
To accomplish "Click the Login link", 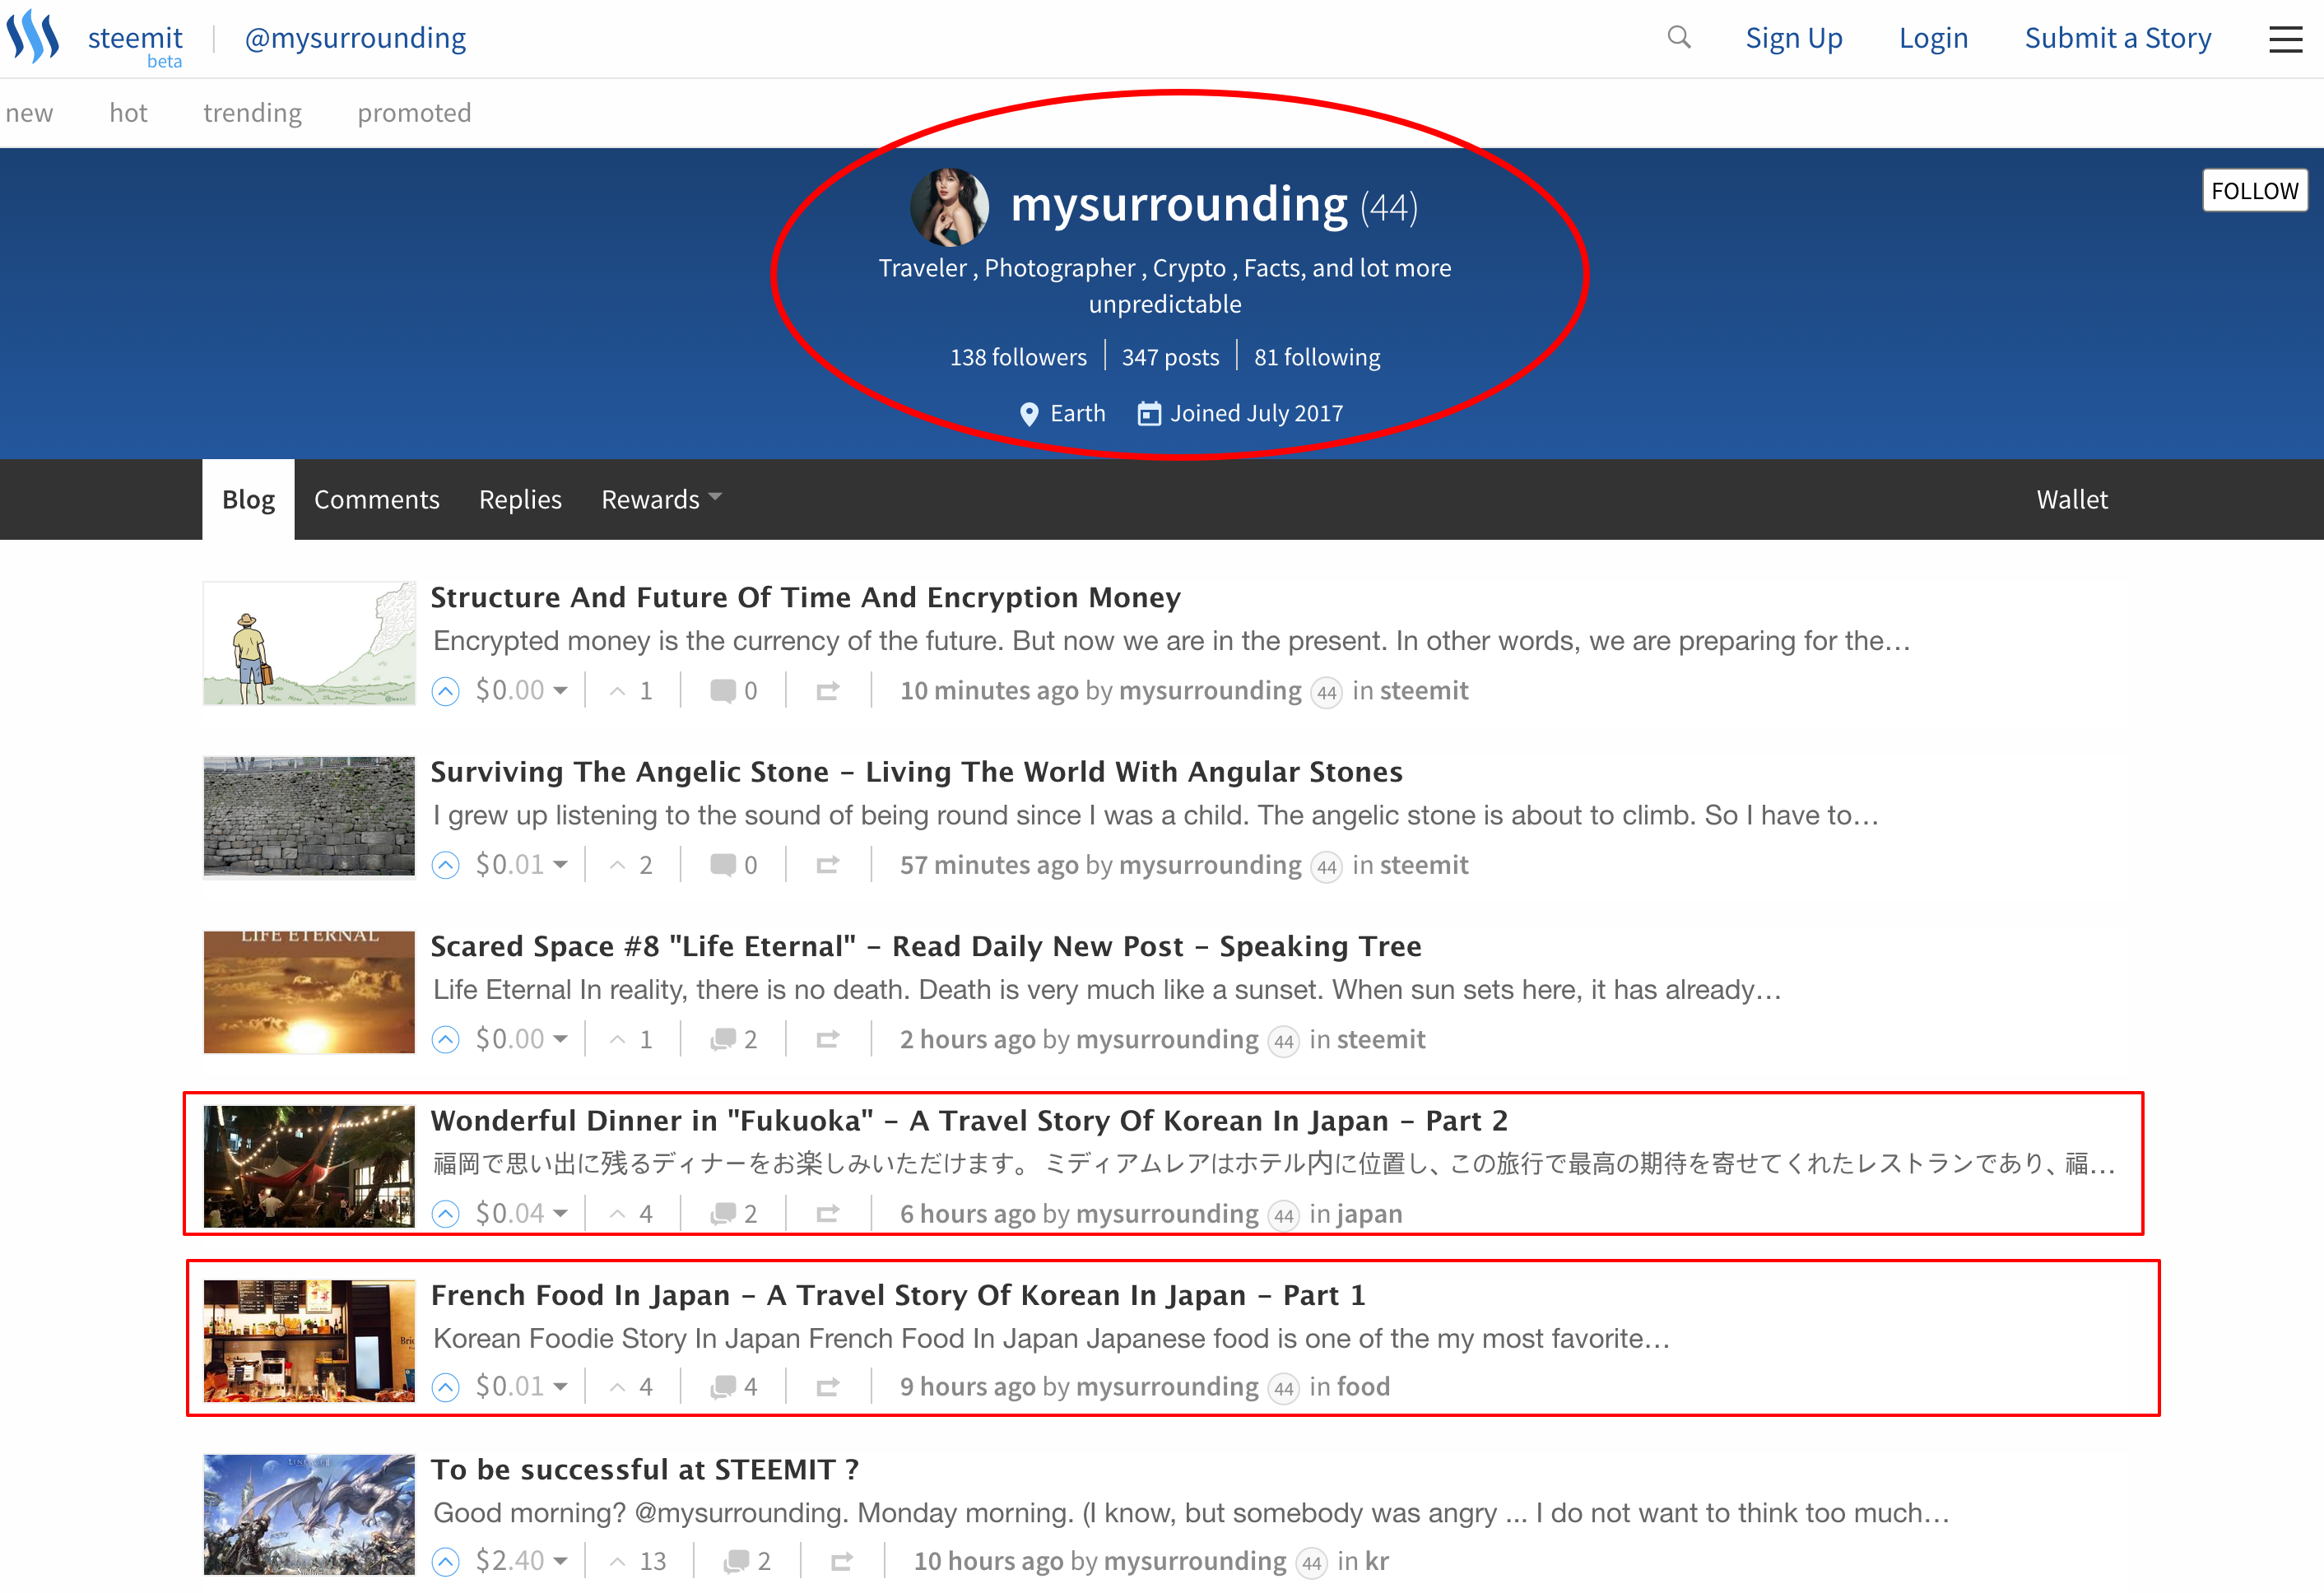I will [1933, 38].
